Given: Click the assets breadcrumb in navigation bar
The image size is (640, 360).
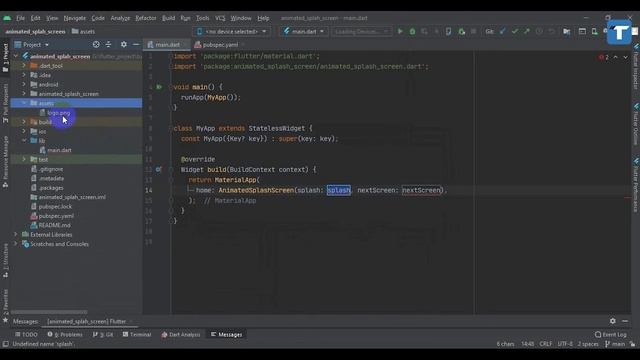Looking at the screenshot, I should pyautogui.click(x=84, y=31).
